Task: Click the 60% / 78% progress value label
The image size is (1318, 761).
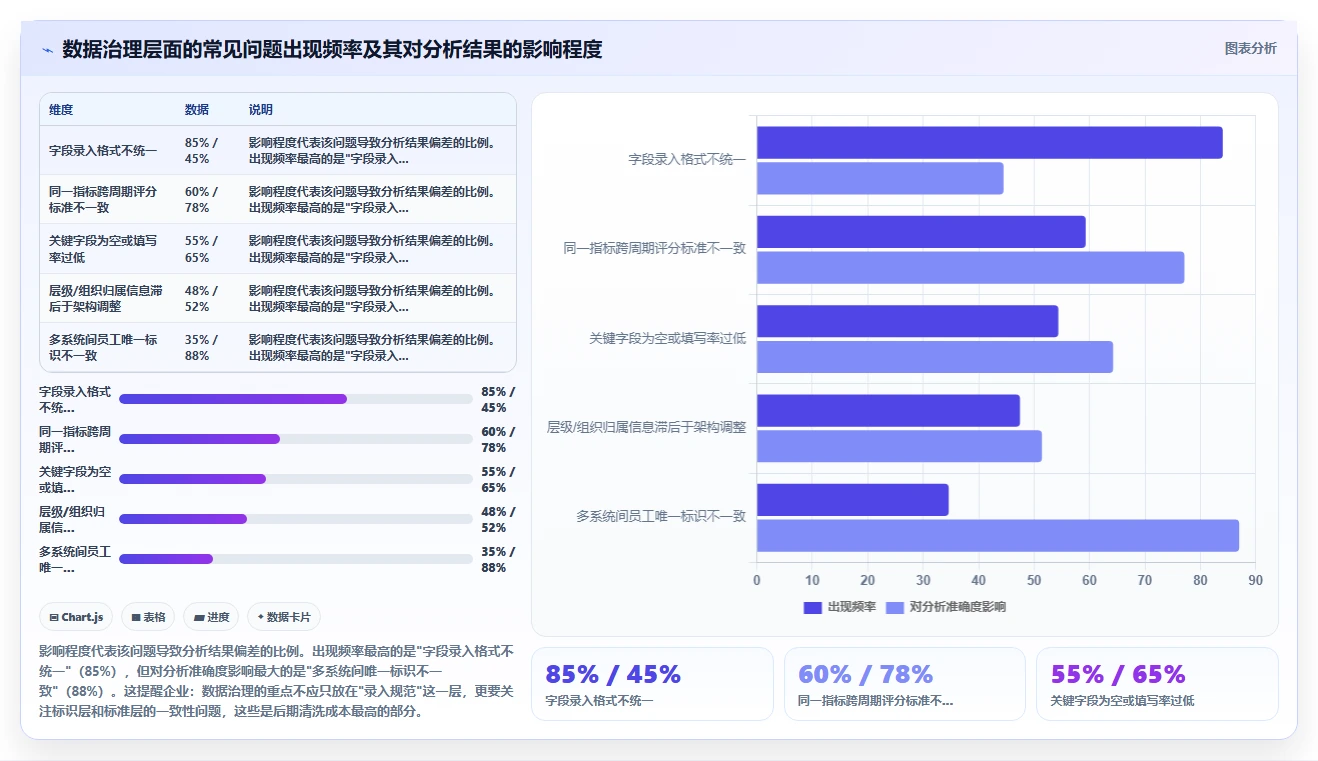Action: click(x=498, y=440)
